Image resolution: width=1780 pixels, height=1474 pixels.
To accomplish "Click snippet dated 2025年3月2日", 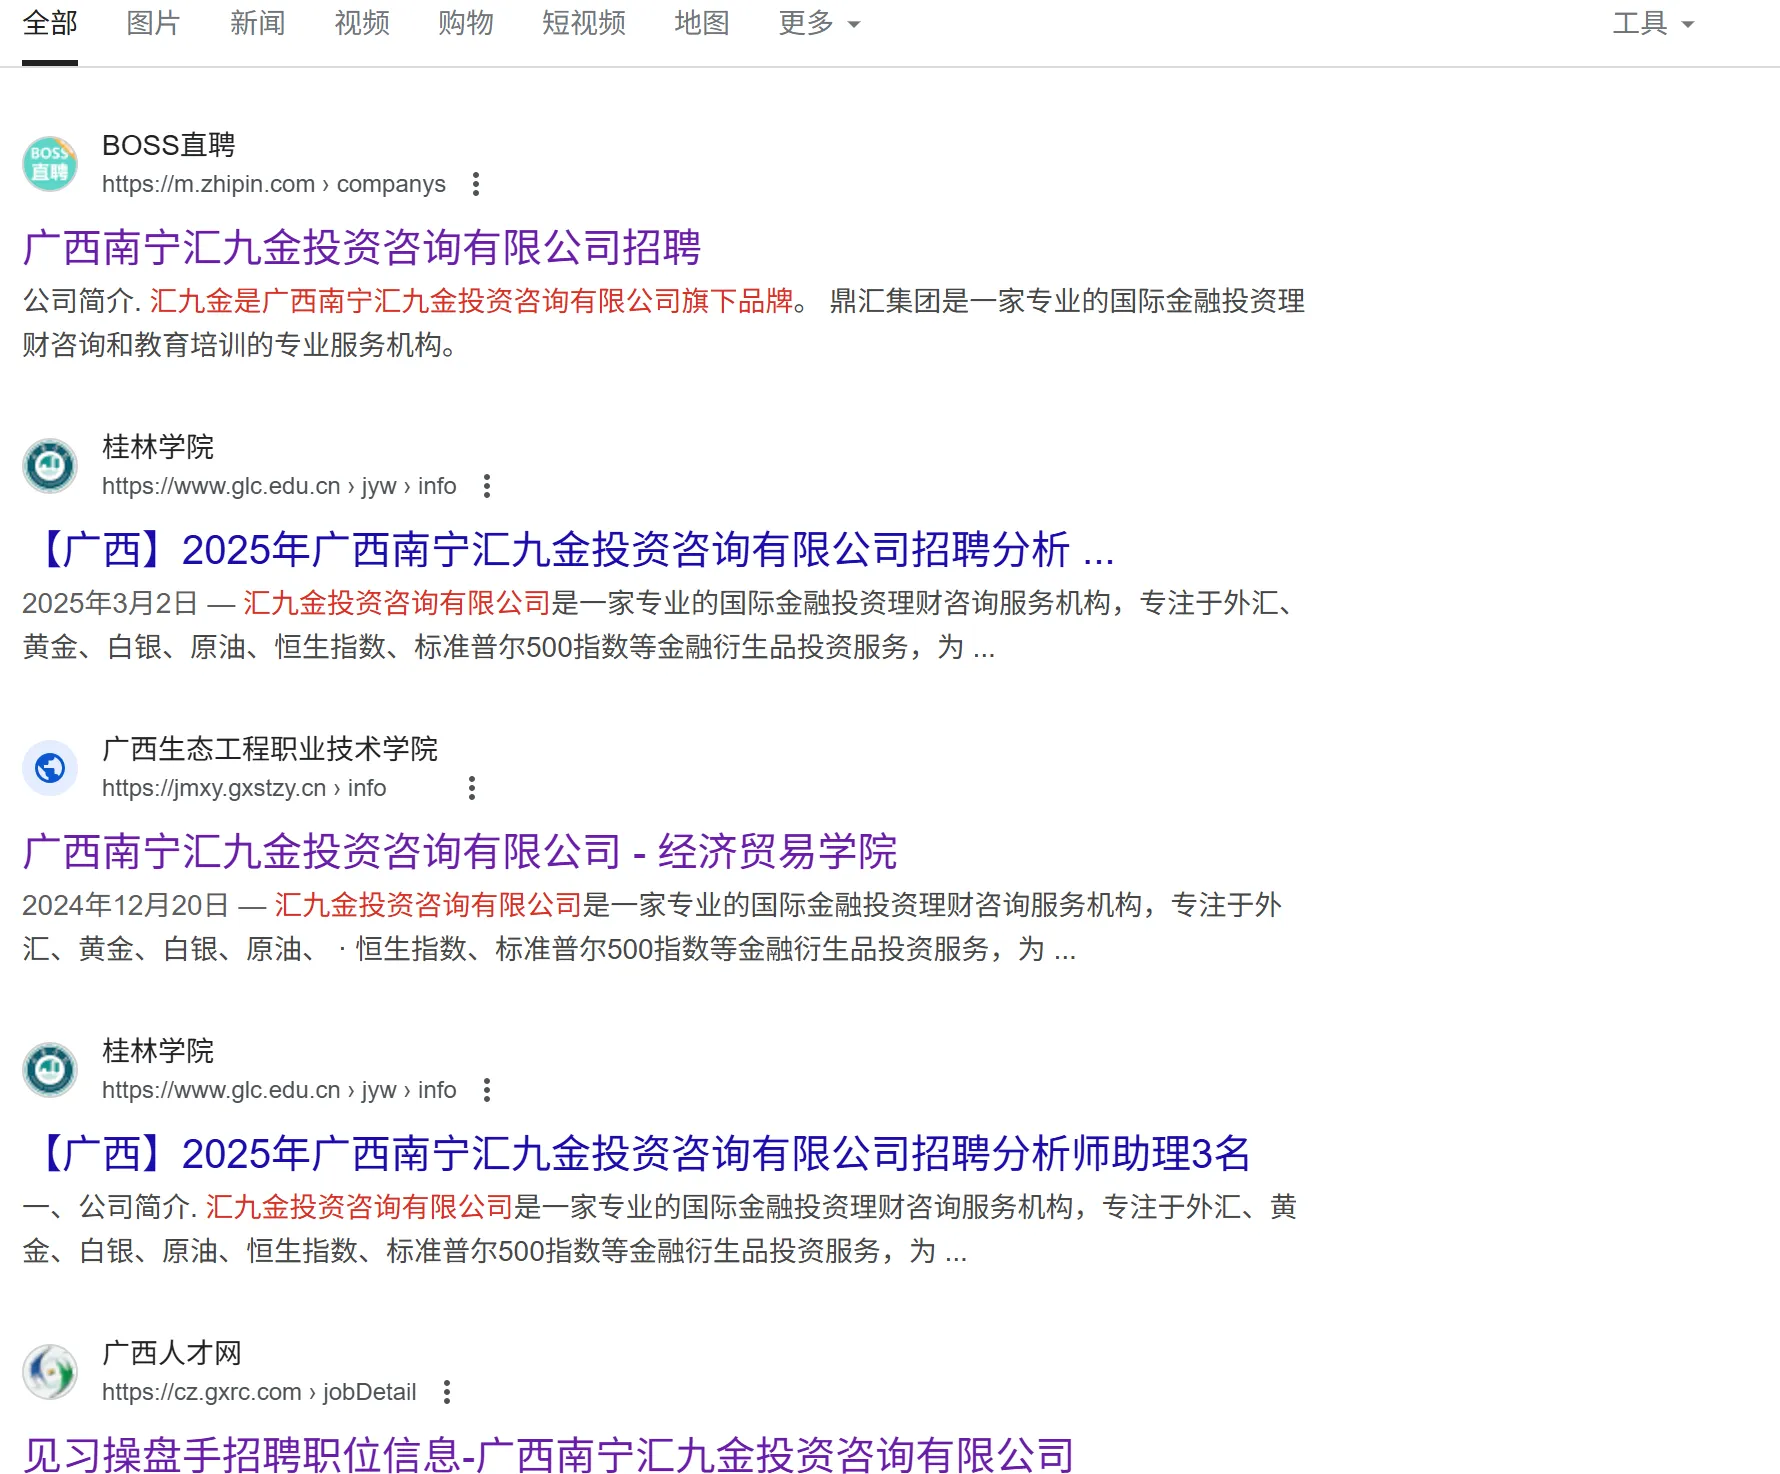I will (x=660, y=625).
